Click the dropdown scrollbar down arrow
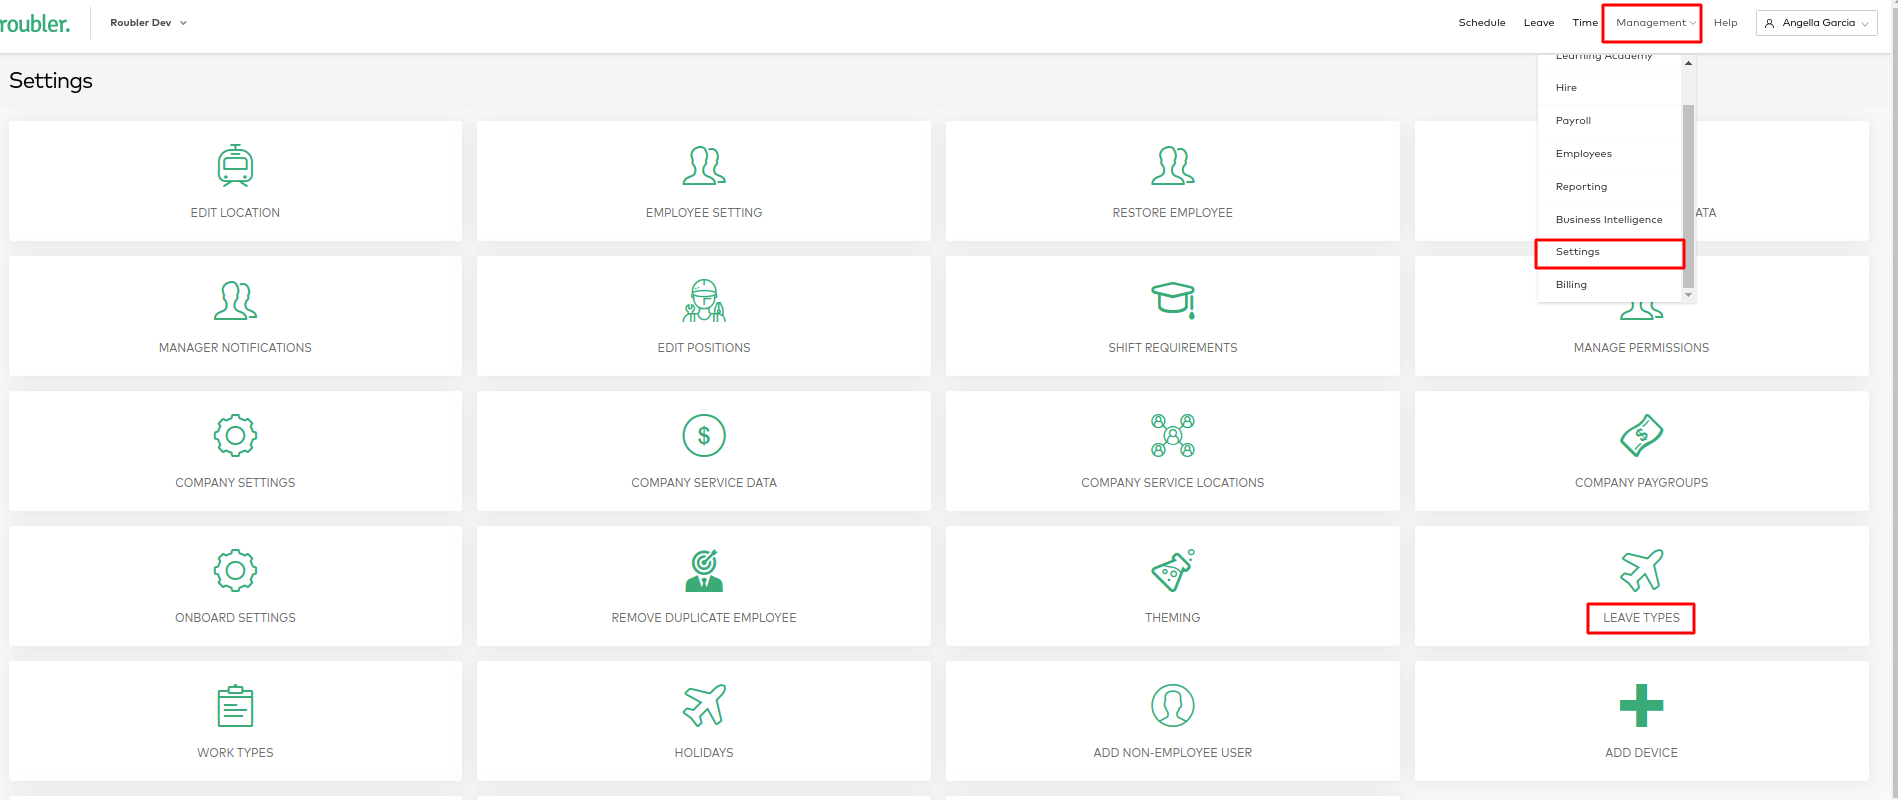 pos(1688,295)
